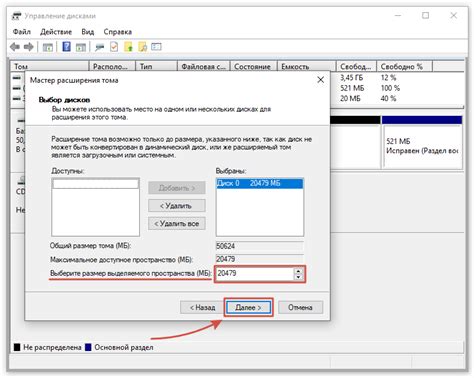Click the maximum available space field 20479
The height and width of the screenshot is (378, 474).
pyautogui.click(x=260, y=259)
